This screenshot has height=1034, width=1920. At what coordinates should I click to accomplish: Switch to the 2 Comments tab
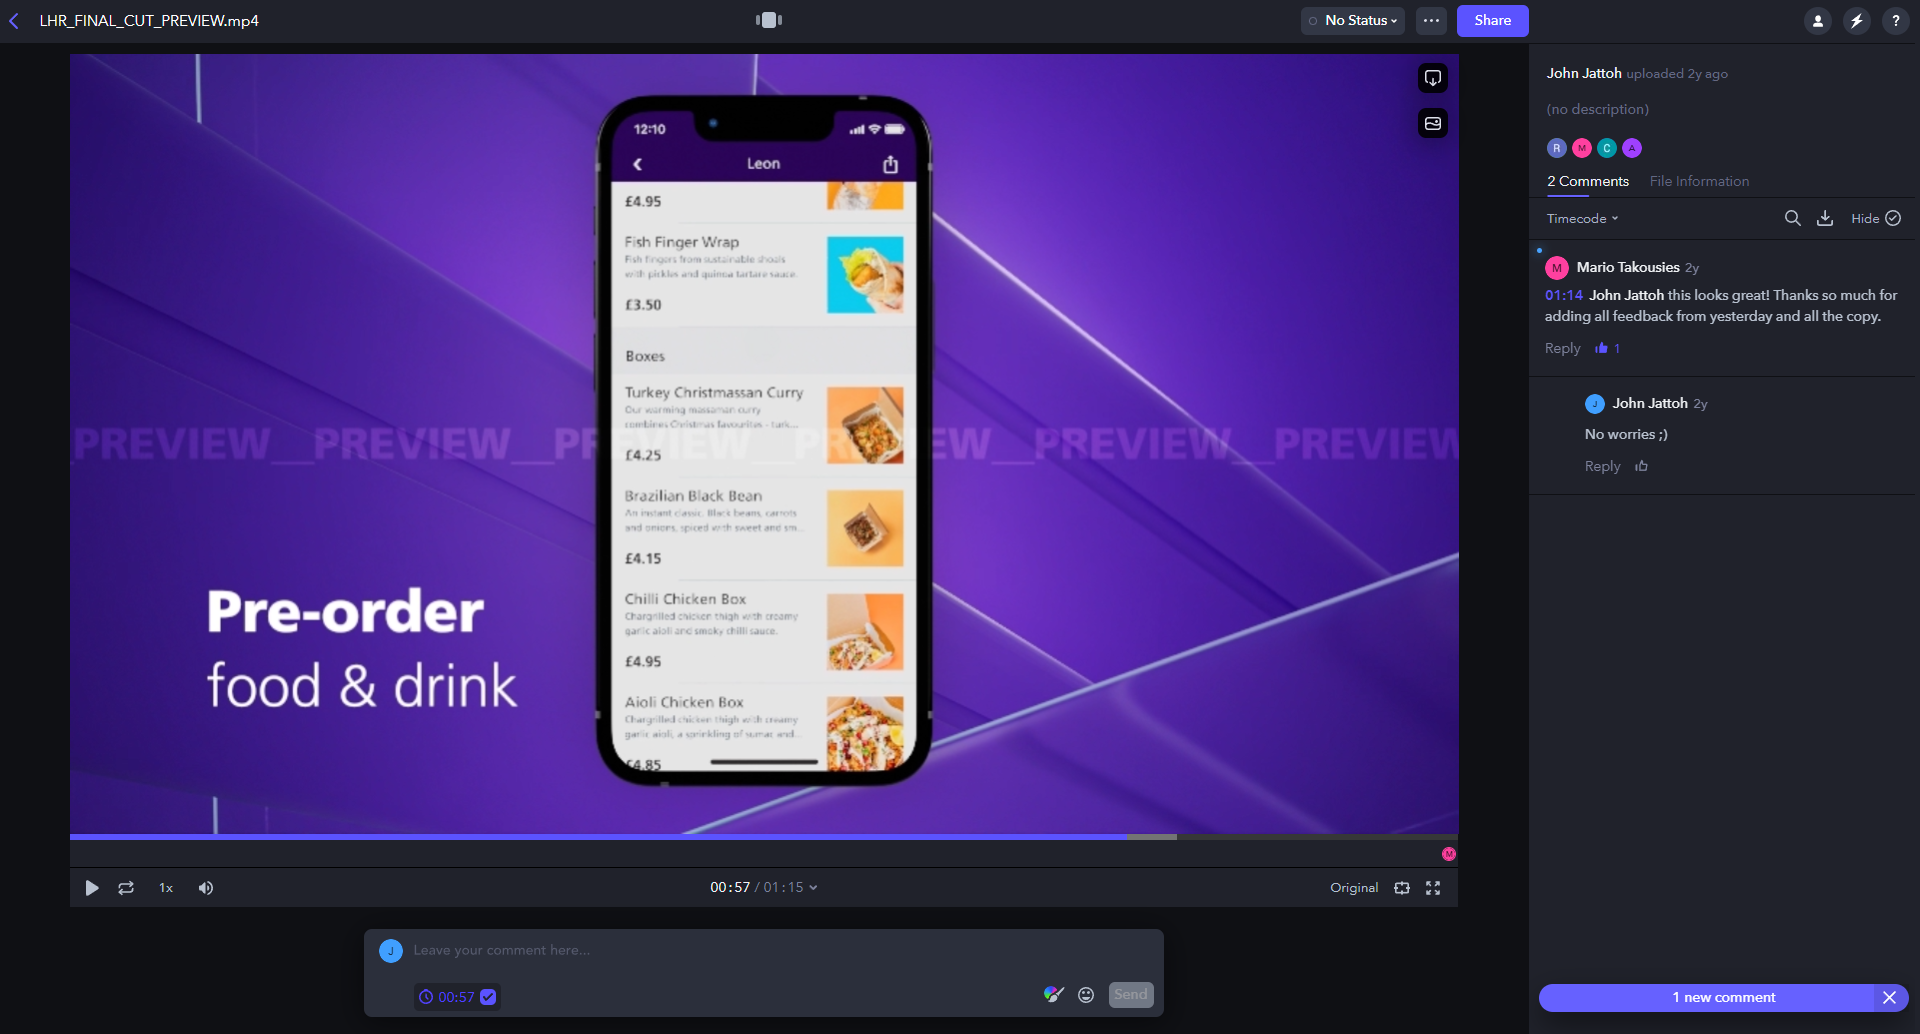1588,182
